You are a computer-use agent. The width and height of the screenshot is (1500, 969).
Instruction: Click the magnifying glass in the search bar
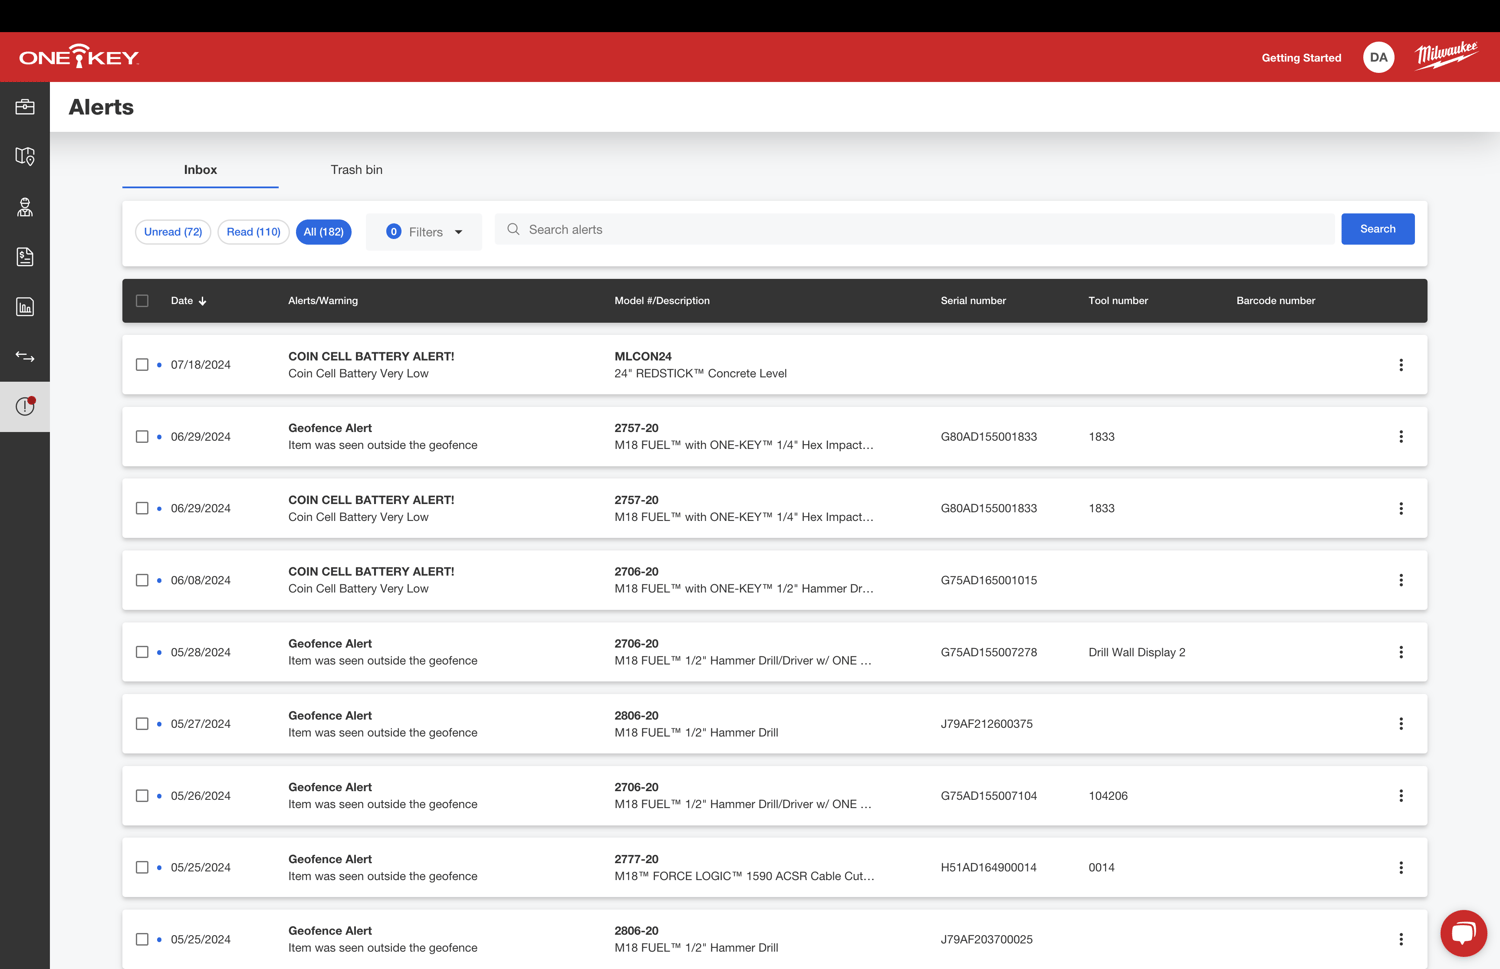click(x=512, y=229)
